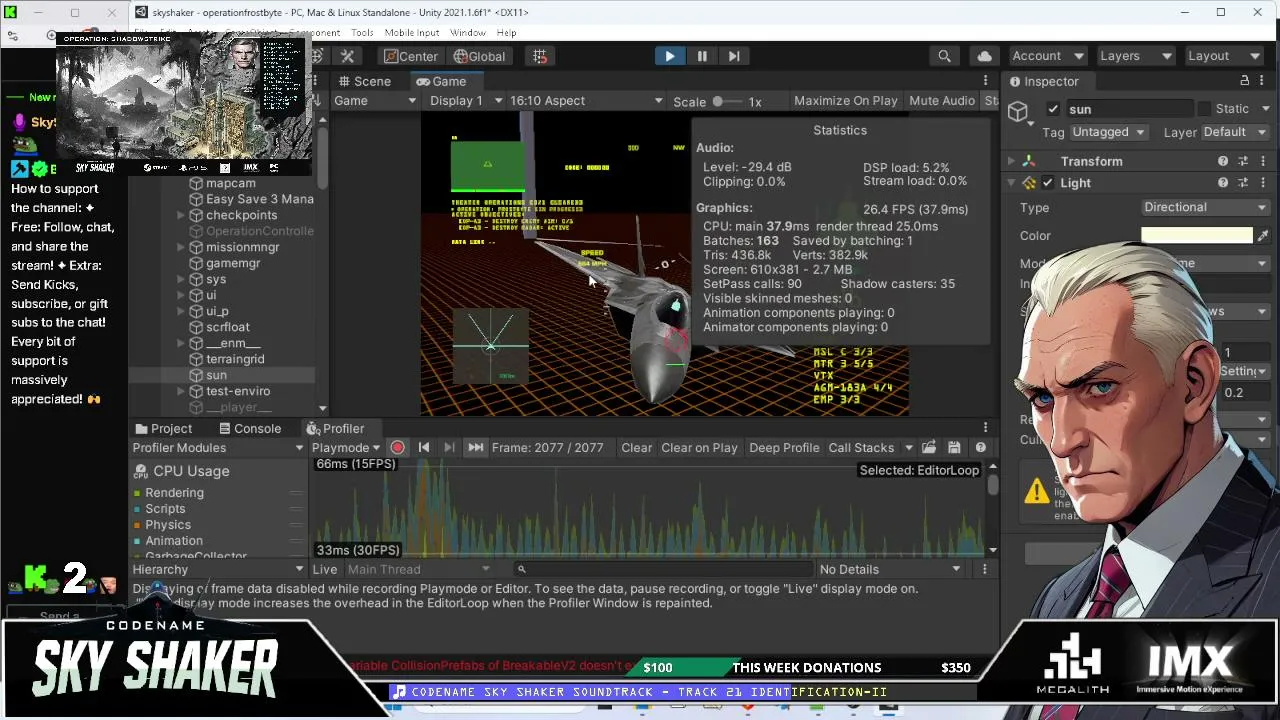This screenshot has height=720, width=1280.
Task: Select the gamemgr object
Action: click(232, 263)
